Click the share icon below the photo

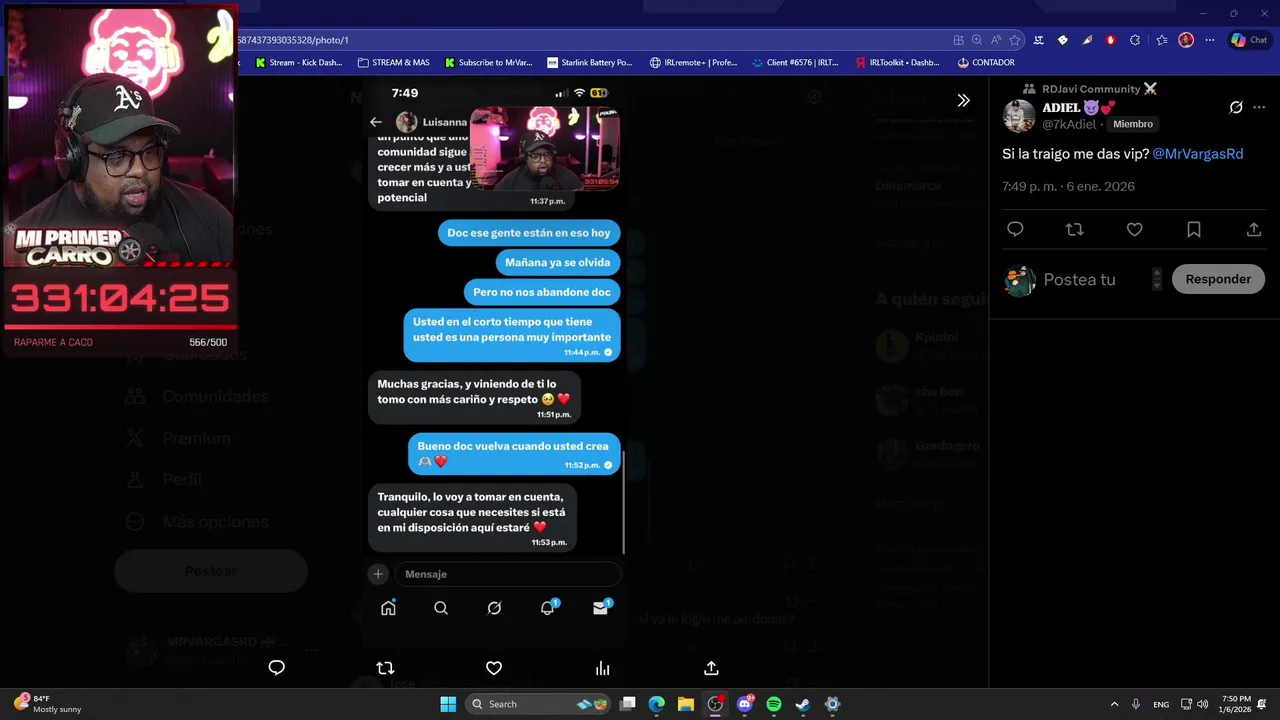point(711,668)
